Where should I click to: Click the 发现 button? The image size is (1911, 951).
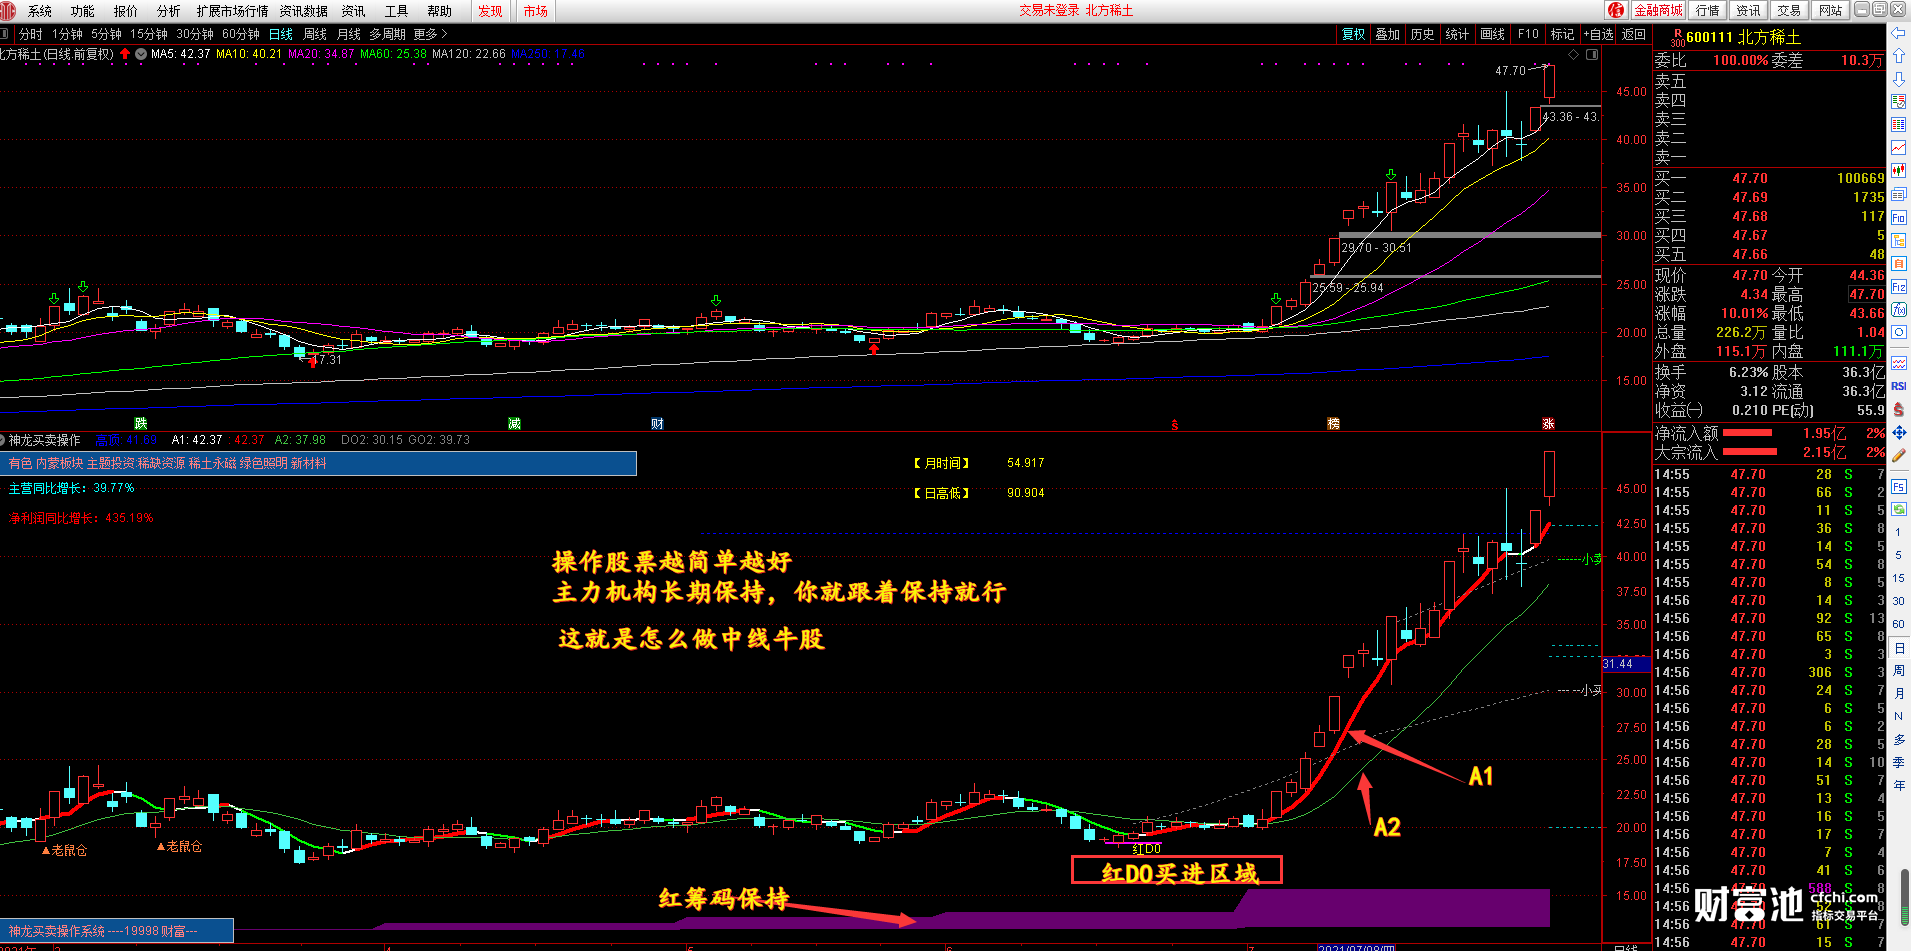490,11
